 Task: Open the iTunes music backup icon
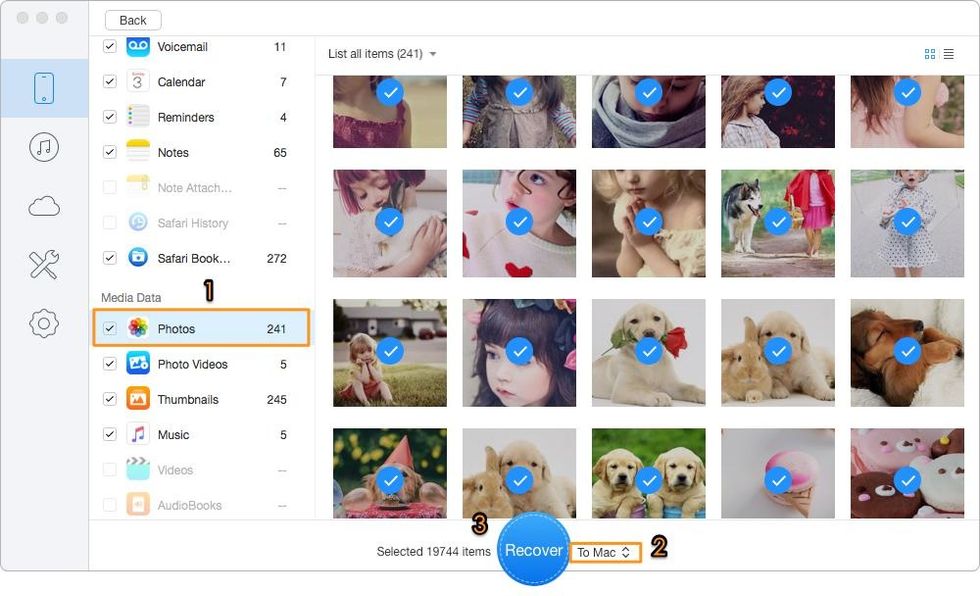[x=44, y=148]
